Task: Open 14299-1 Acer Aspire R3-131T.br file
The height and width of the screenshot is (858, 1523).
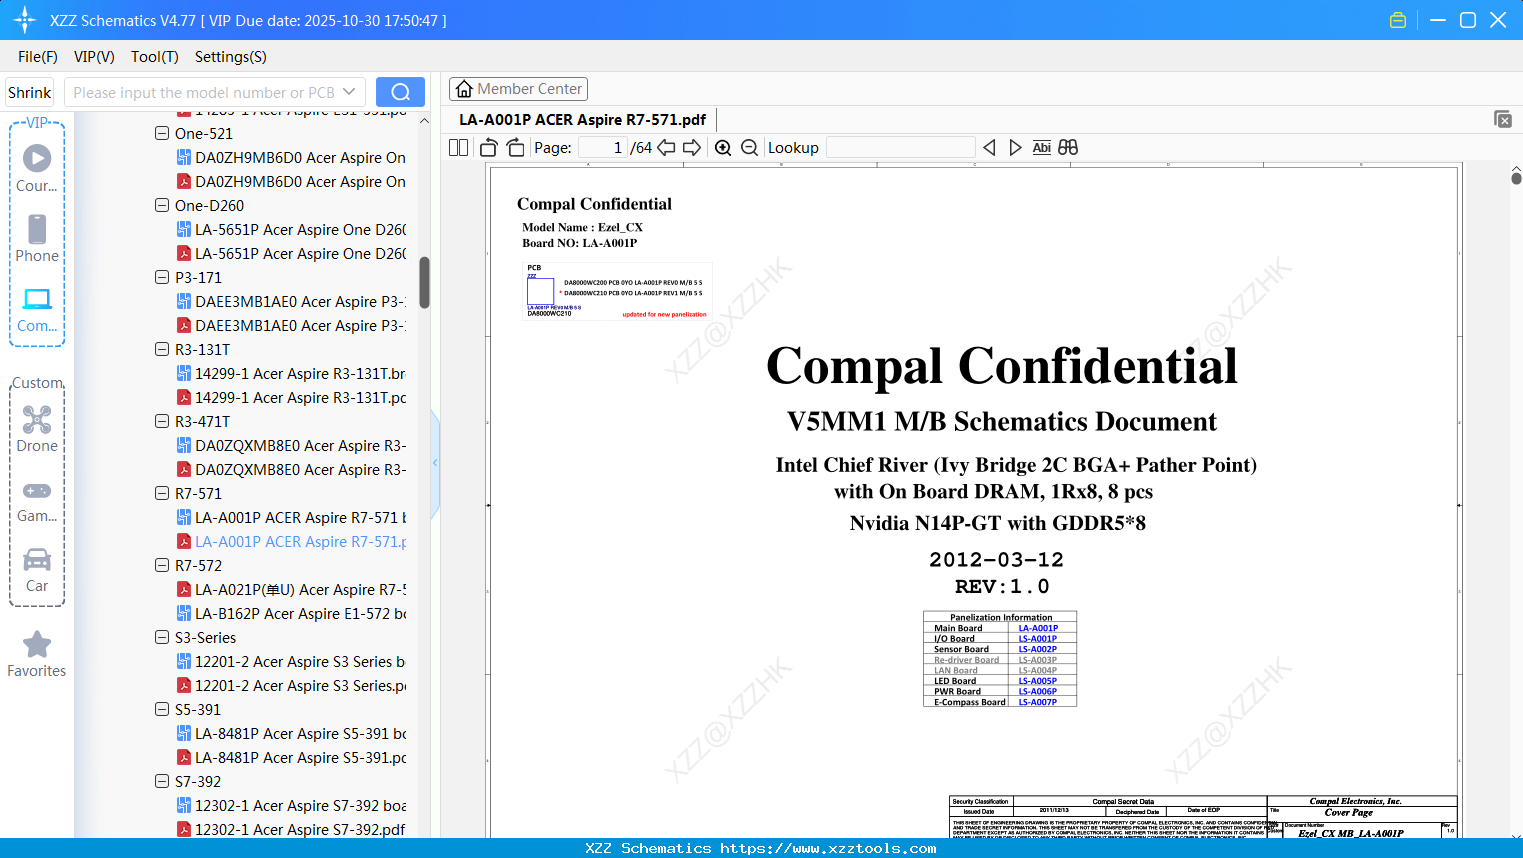Action: (291, 374)
